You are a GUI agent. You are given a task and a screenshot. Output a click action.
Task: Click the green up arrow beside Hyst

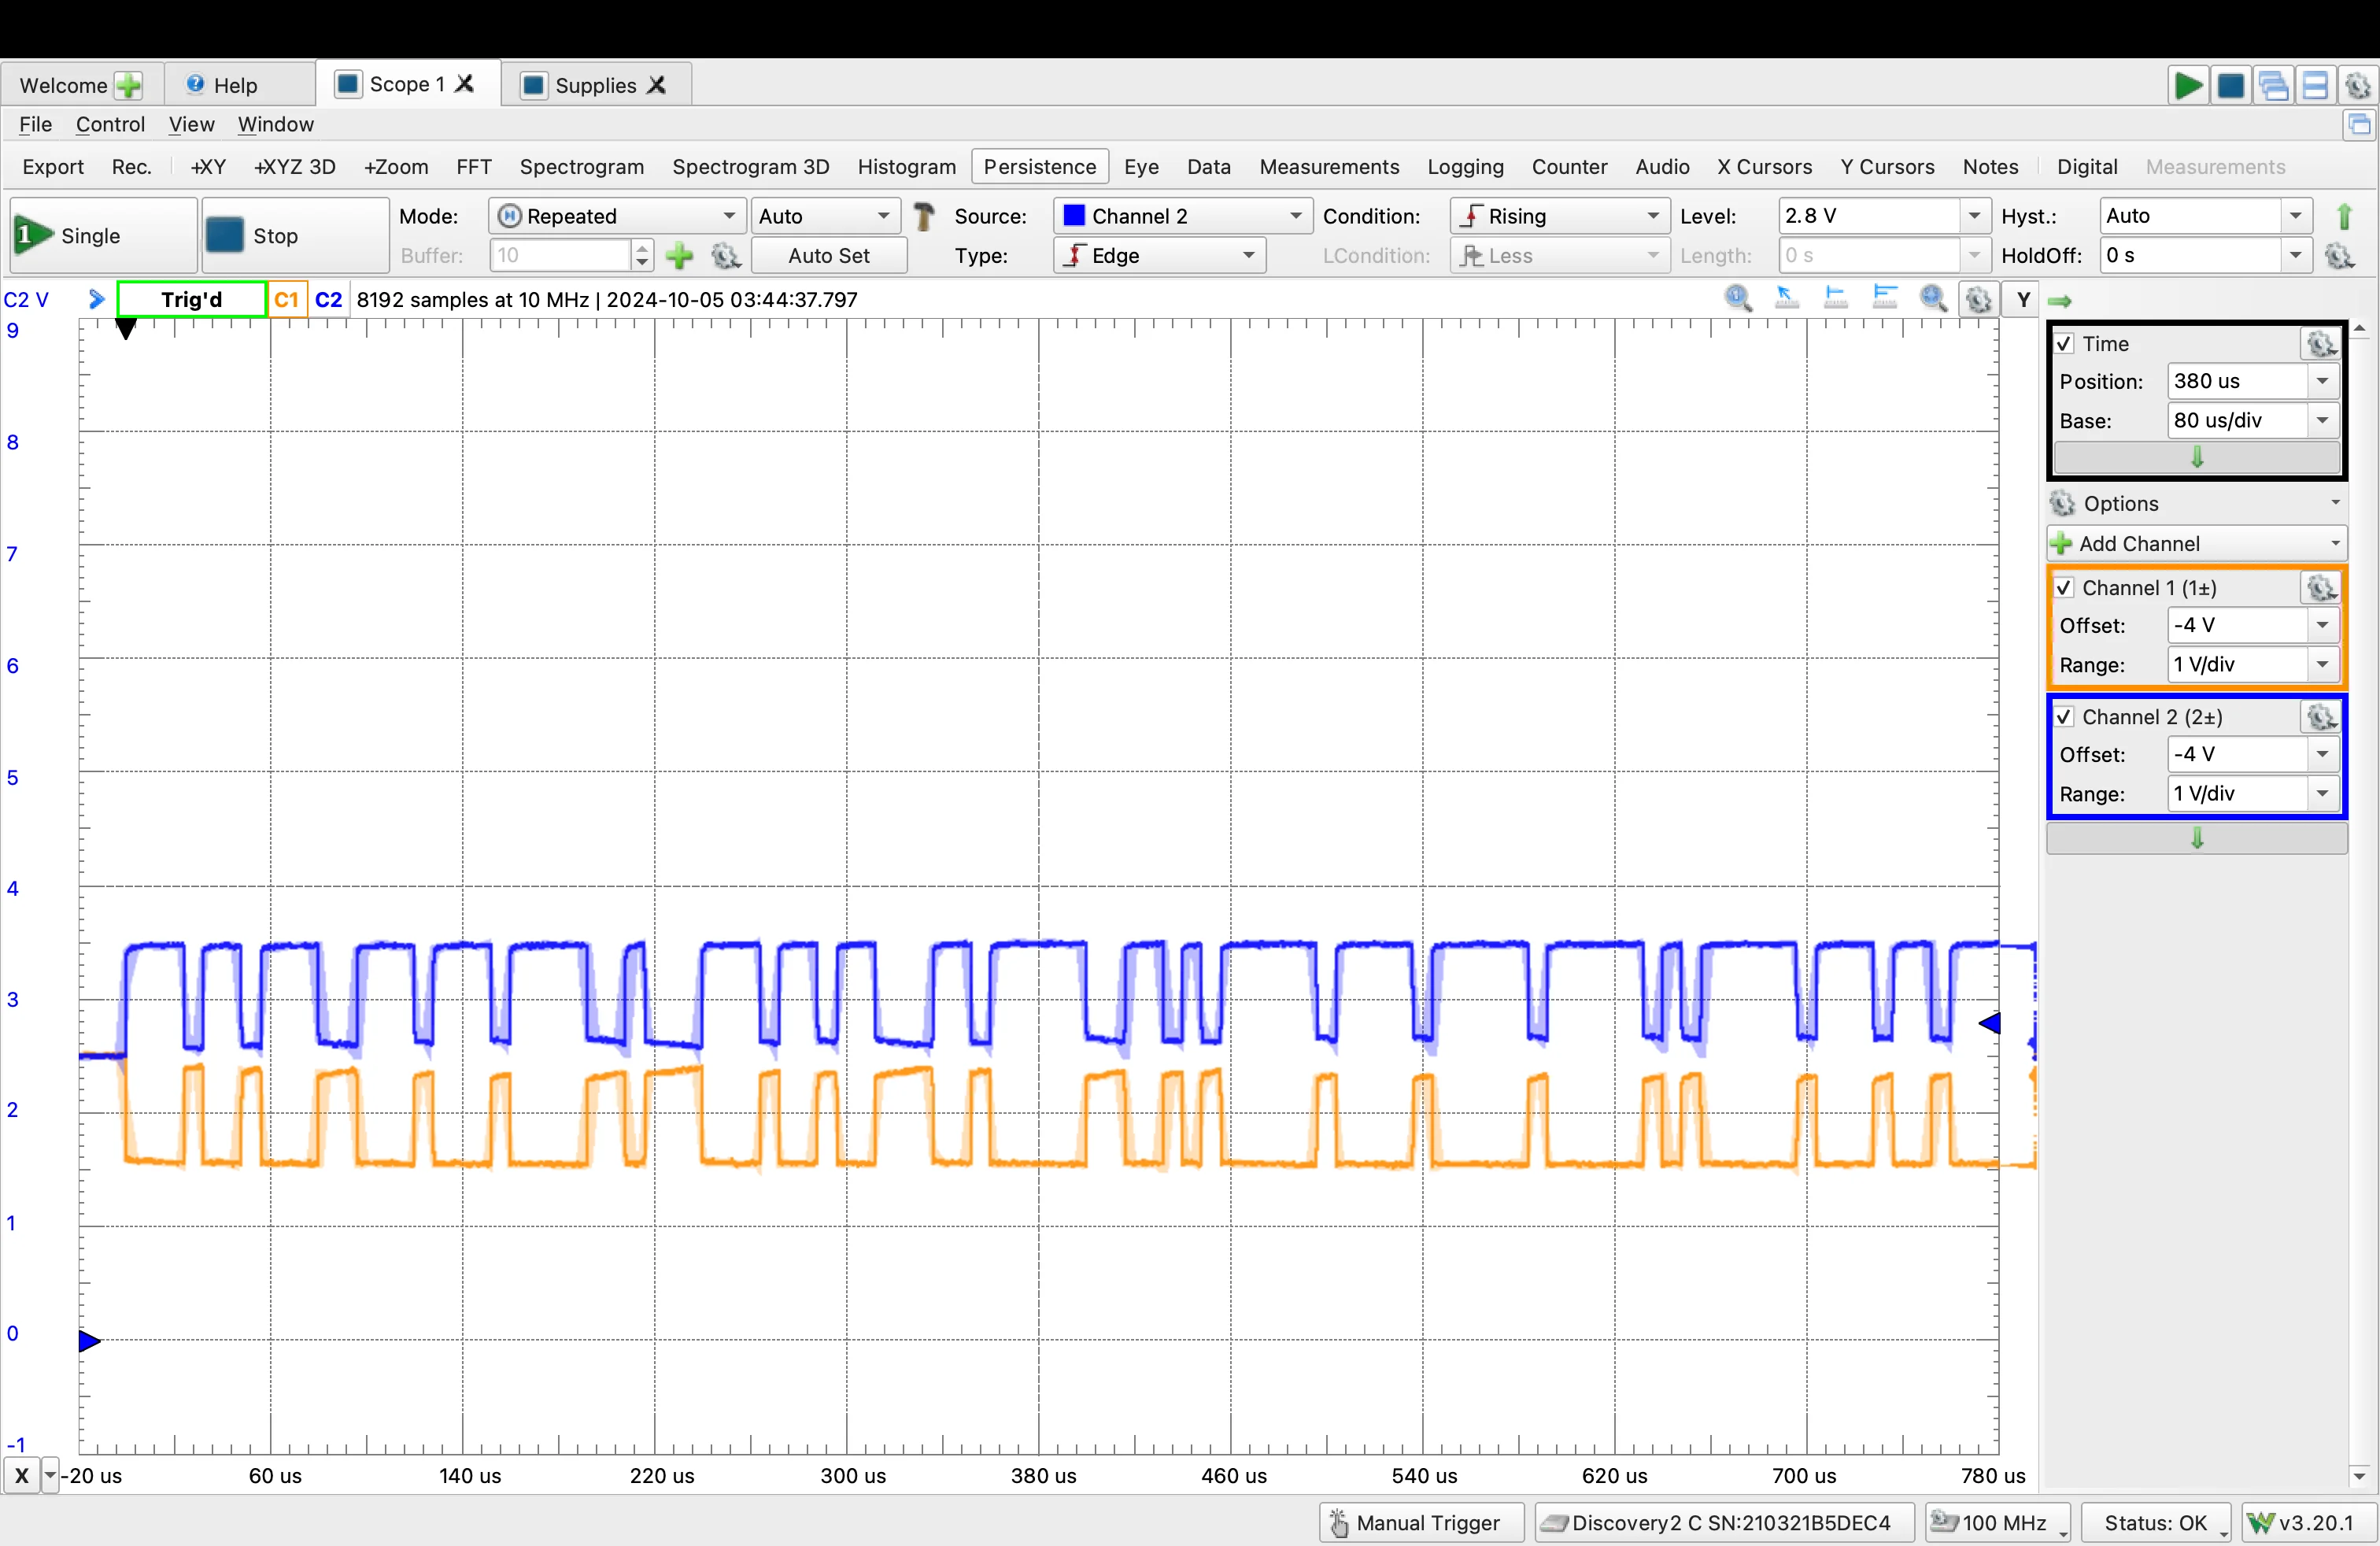(x=2344, y=216)
